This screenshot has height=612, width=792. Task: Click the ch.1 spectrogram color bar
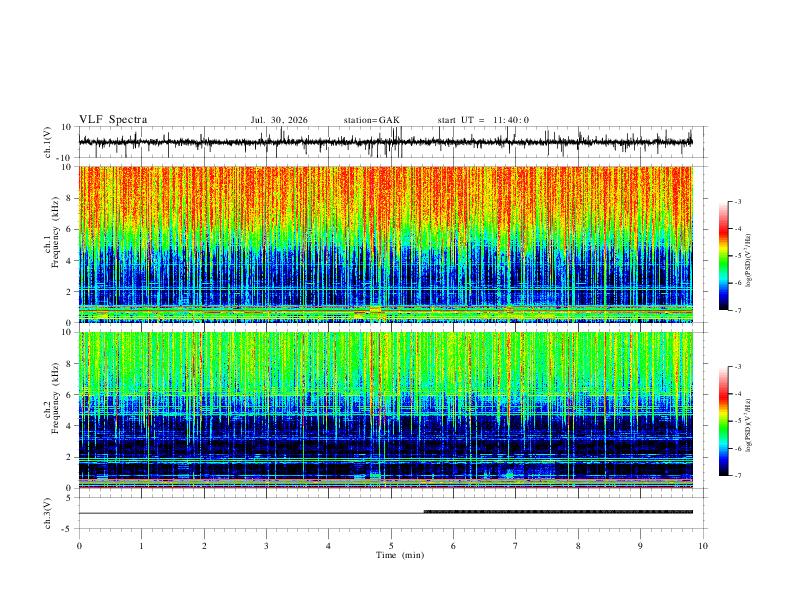[x=723, y=256]
